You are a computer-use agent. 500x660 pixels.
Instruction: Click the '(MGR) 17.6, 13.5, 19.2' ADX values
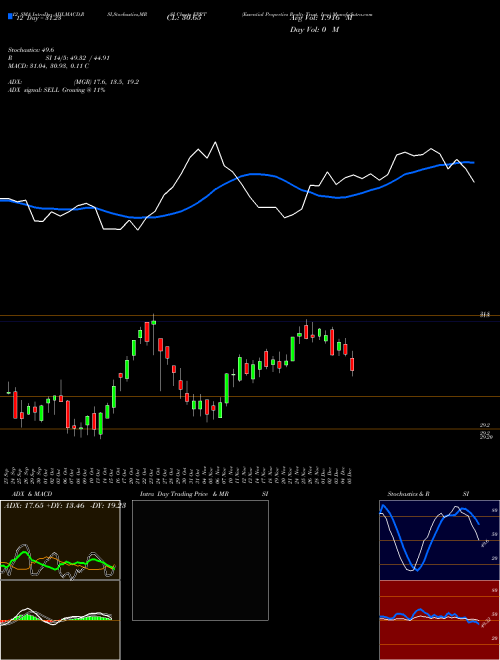point(106,82)
